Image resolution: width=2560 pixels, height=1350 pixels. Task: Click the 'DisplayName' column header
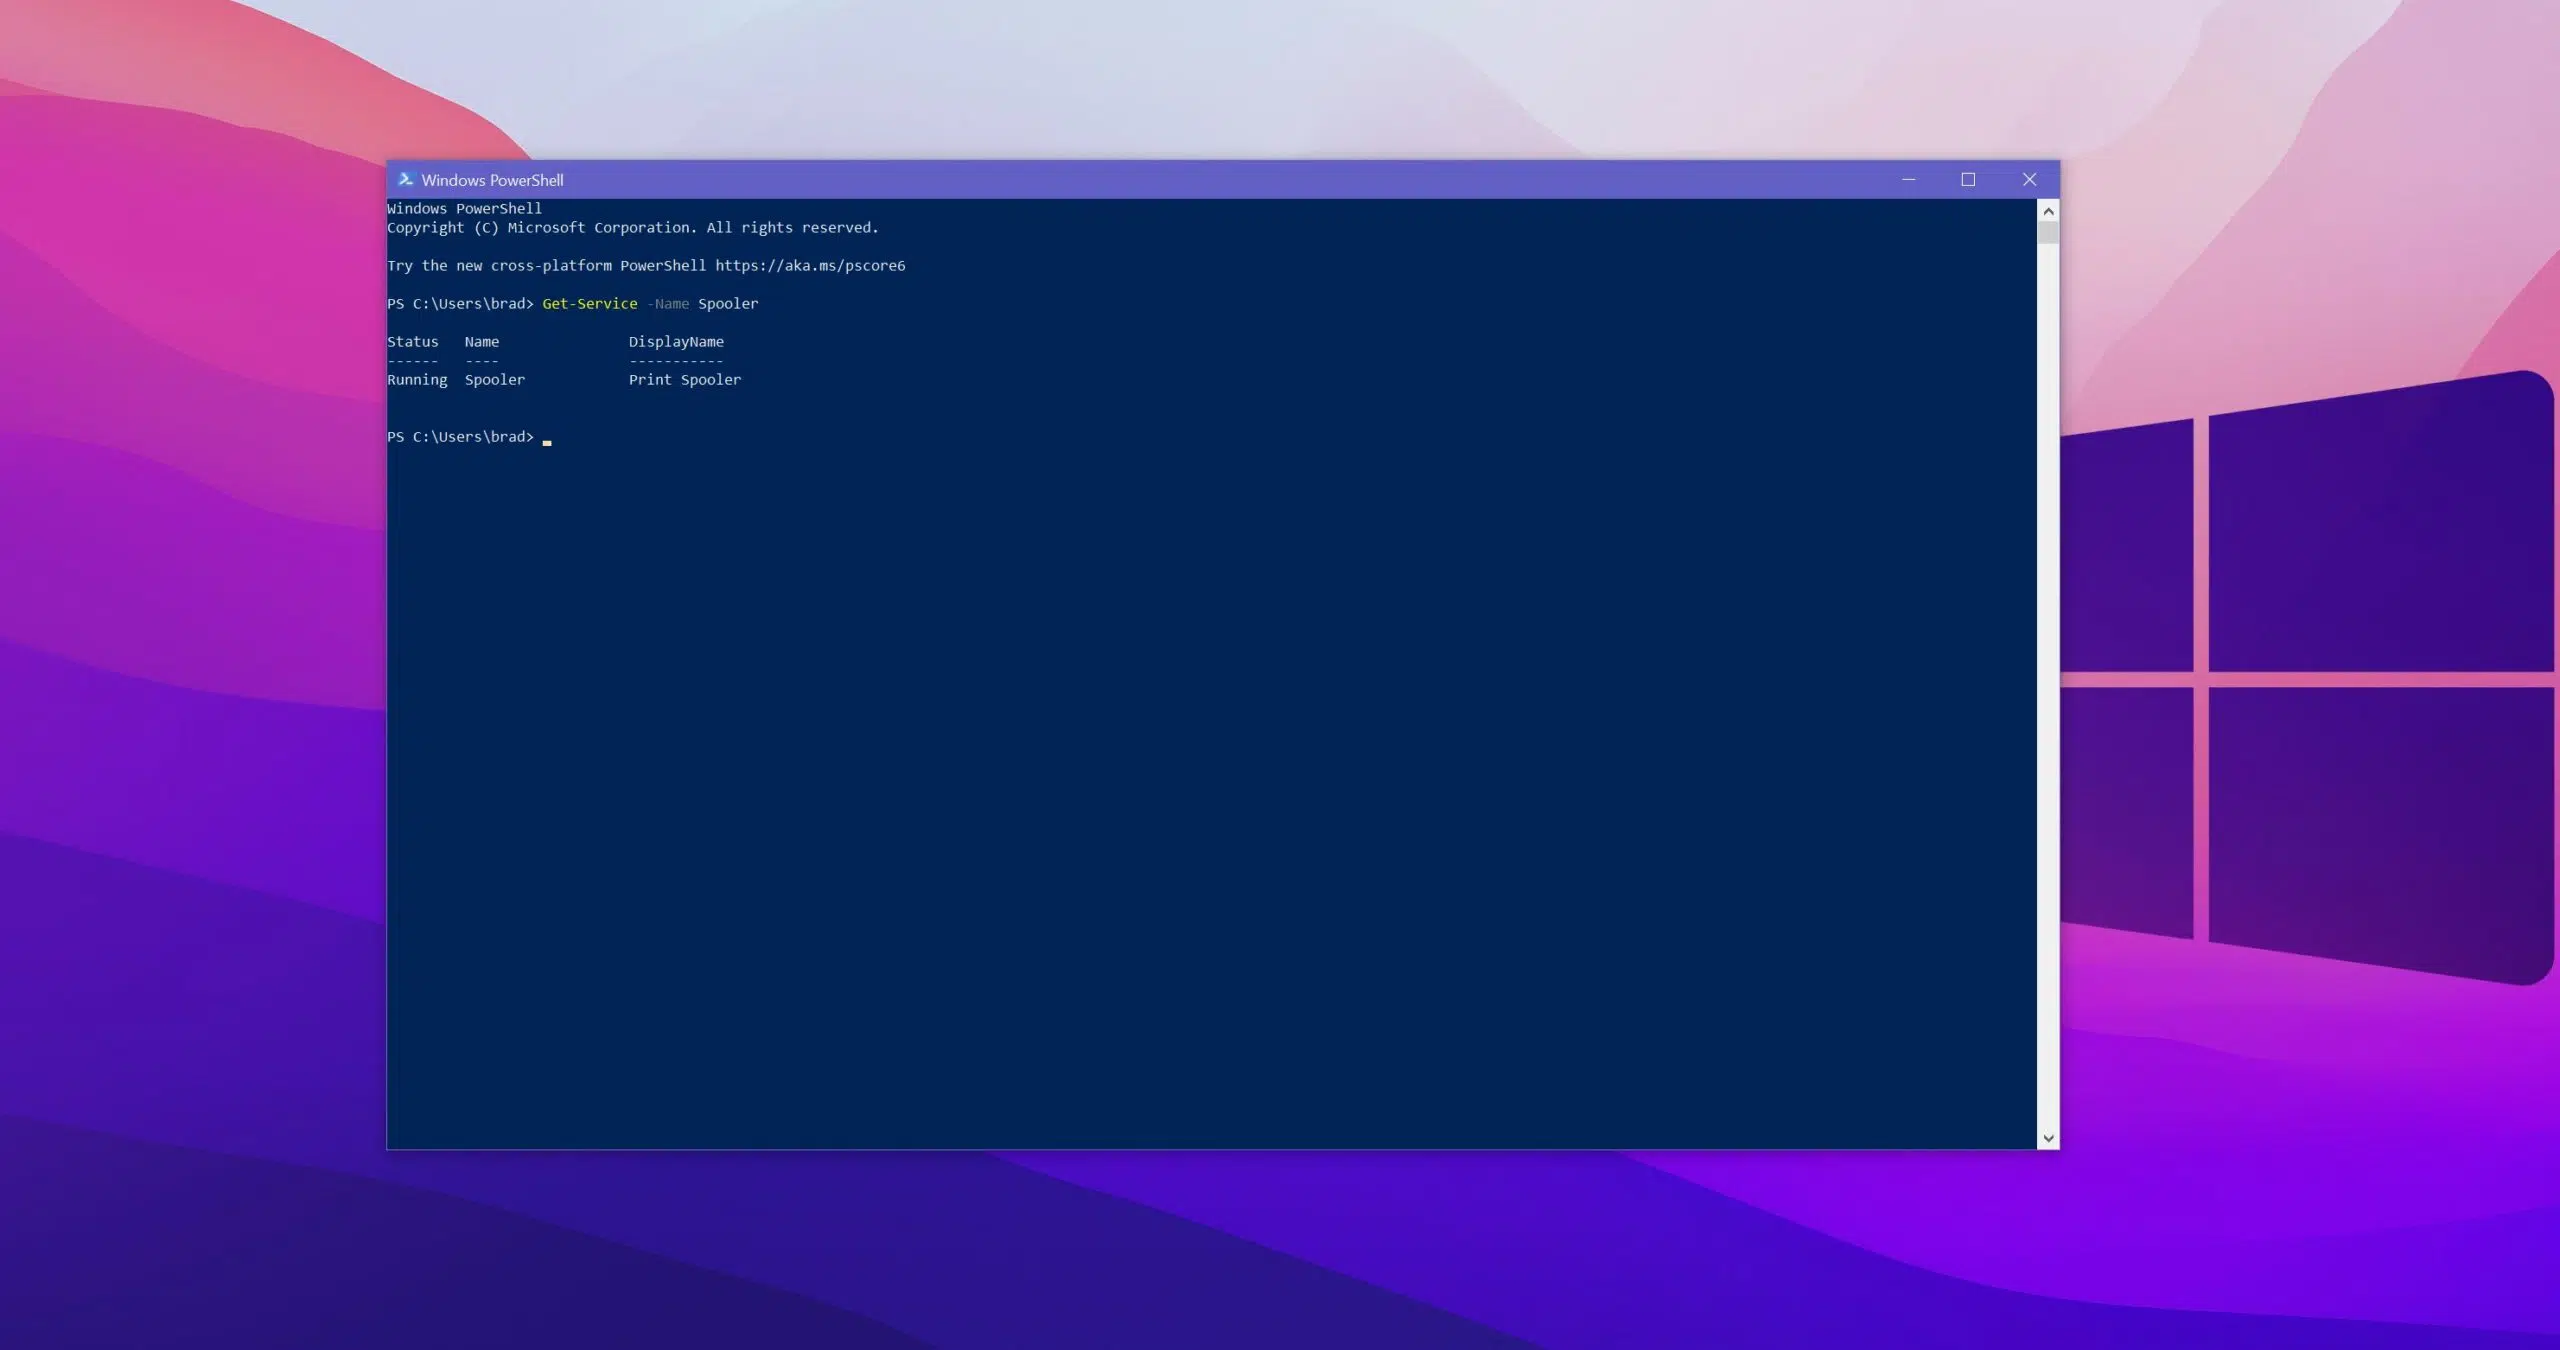pyautogui.click(x=676, y=342)
